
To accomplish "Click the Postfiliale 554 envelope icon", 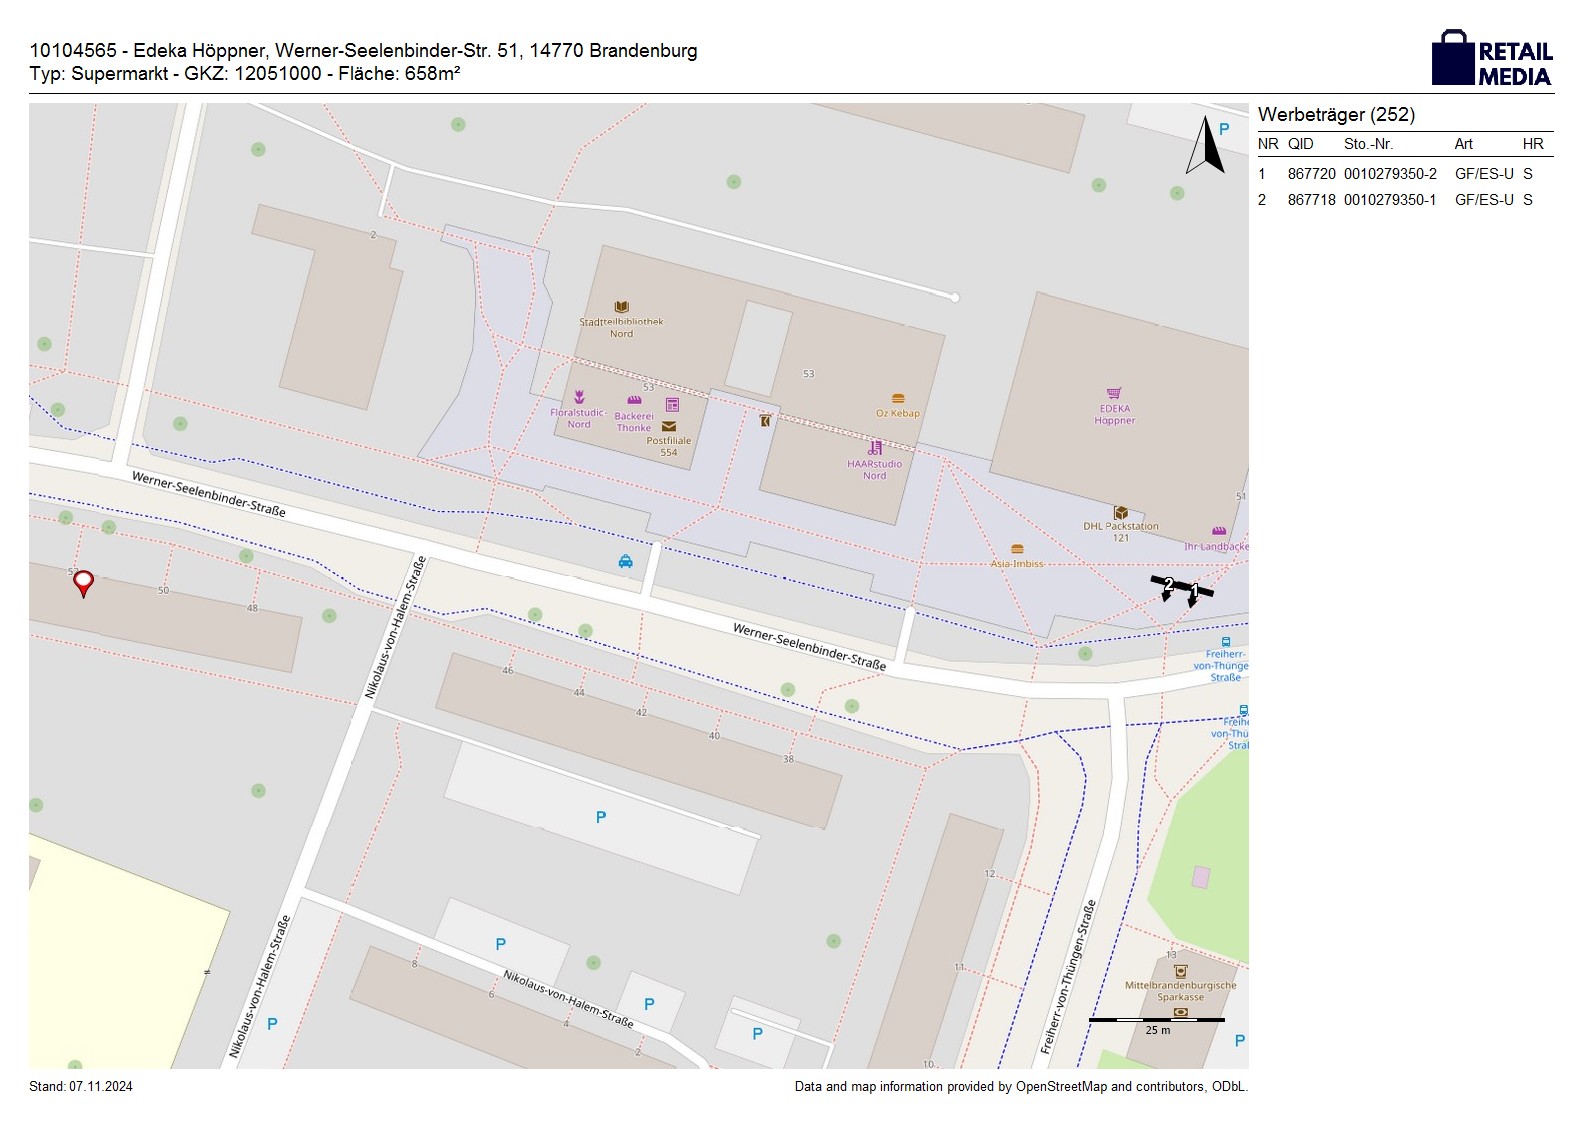I will pyautogui.click(x=669, y=427).
